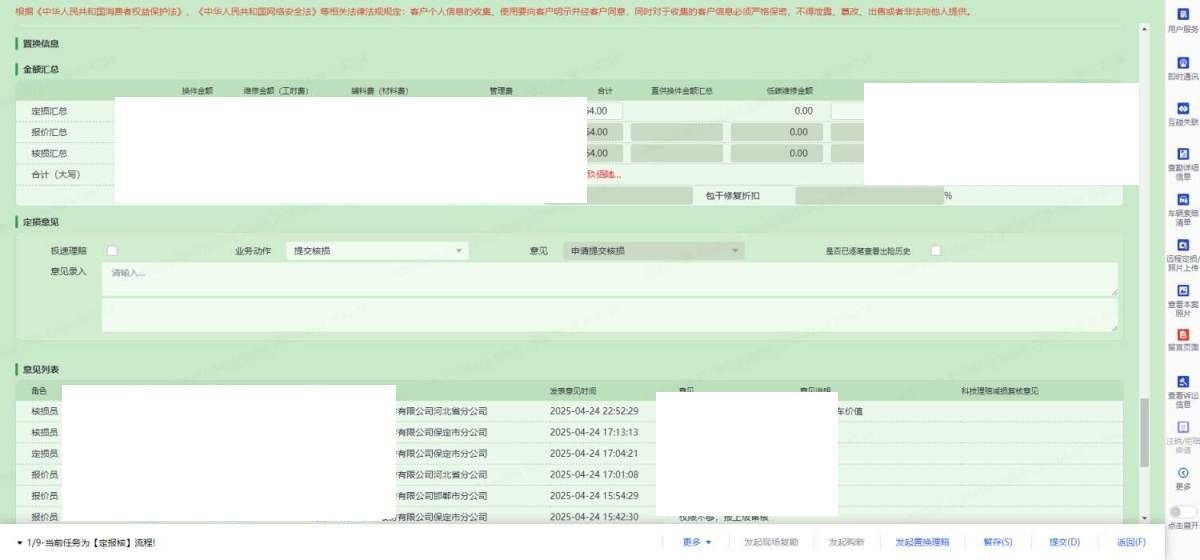The height and width of the screenshot is (560, 1200).
Task: Click the 即时通讯 messaging icon
Action: (1183, 63)
